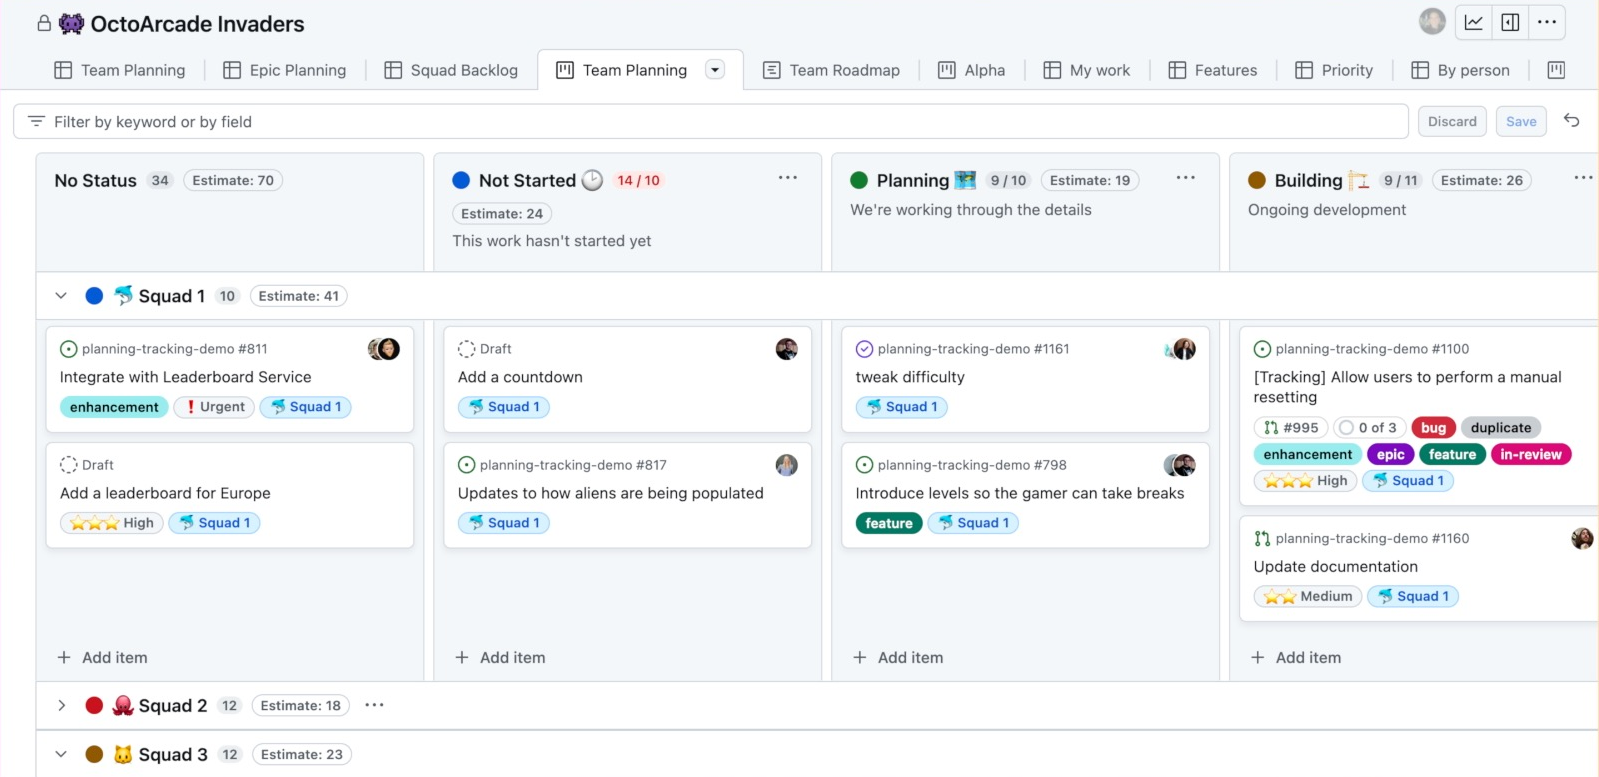Click the lock icon beside project title
This screenshot has height=777, width=1599.
pyautogui.click(x=44, y=23)
